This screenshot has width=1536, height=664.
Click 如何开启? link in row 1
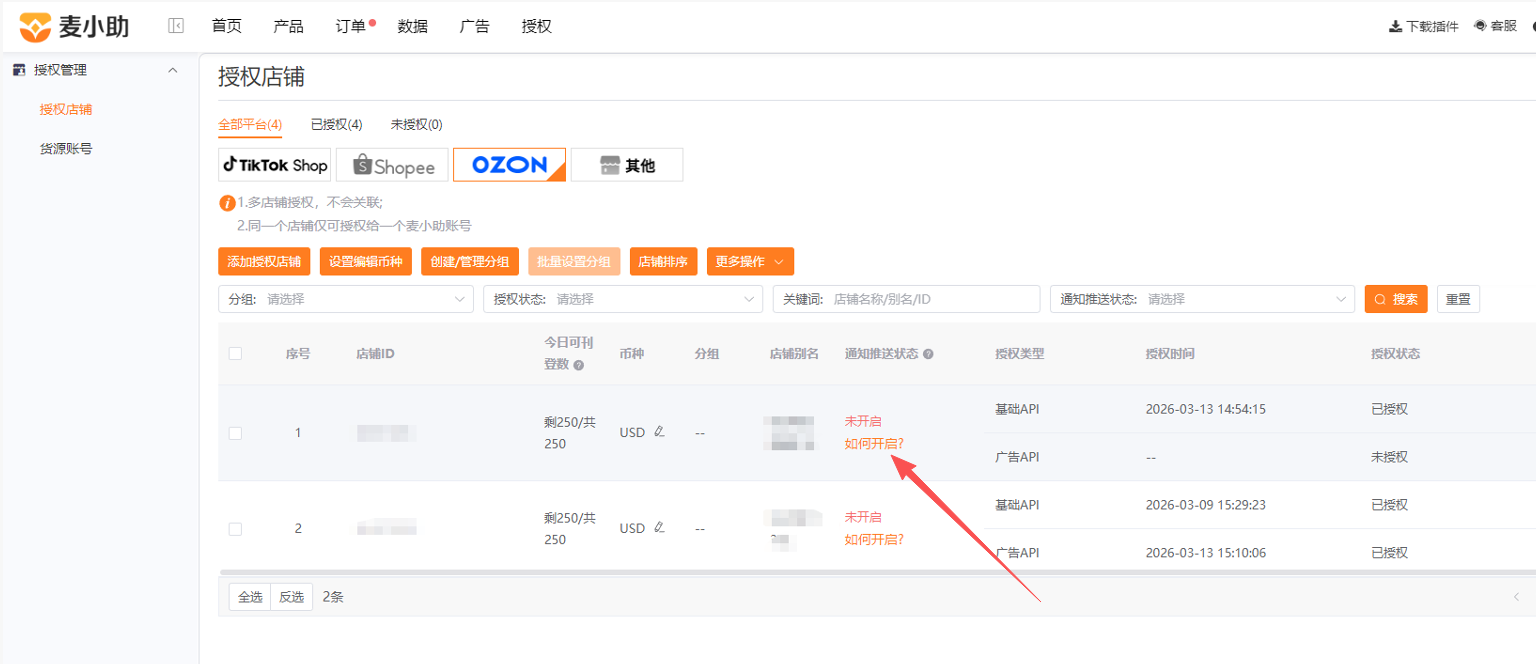click(x=874, y=443)
